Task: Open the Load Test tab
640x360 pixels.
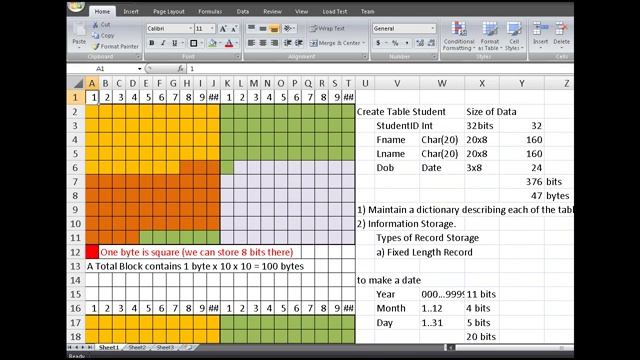Action: coord(335,11)
